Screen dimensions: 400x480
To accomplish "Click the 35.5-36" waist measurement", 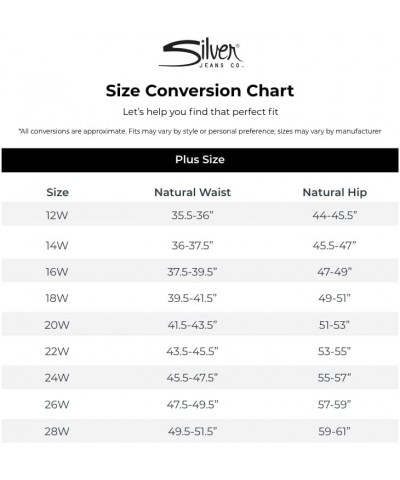I will [192, 215].
